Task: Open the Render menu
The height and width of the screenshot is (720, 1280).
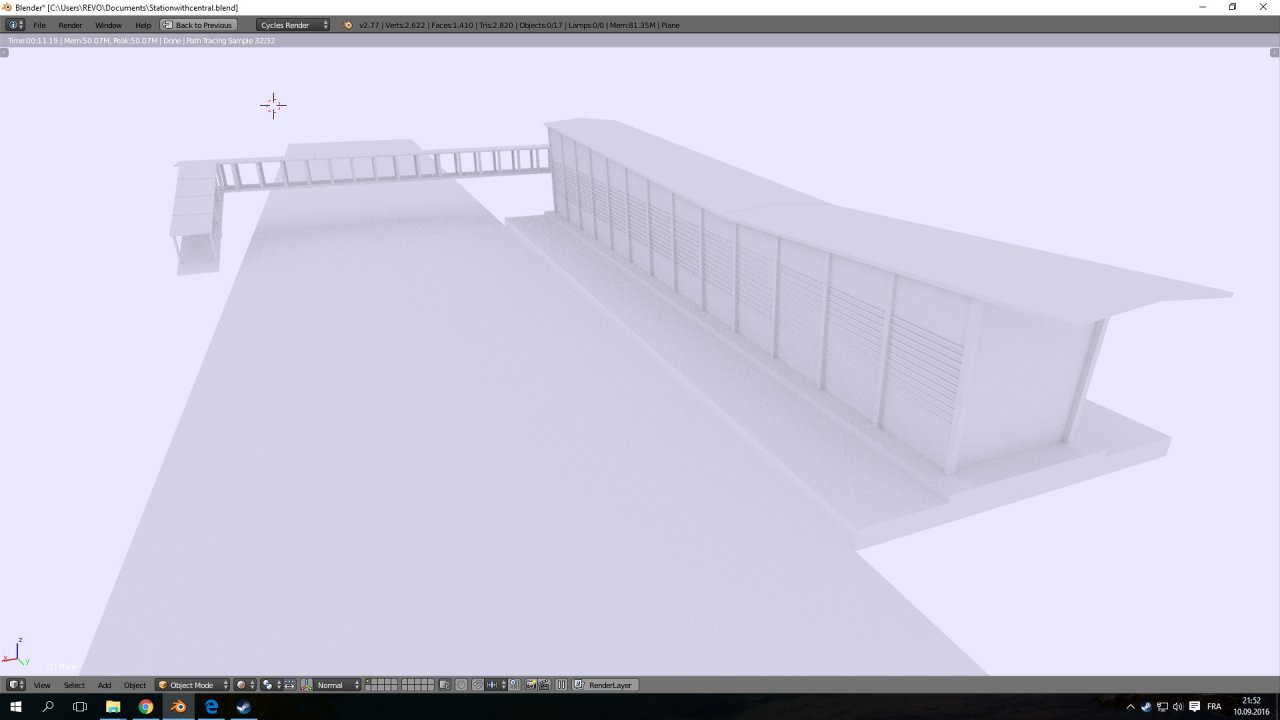Action: click(x=70, y=25)
